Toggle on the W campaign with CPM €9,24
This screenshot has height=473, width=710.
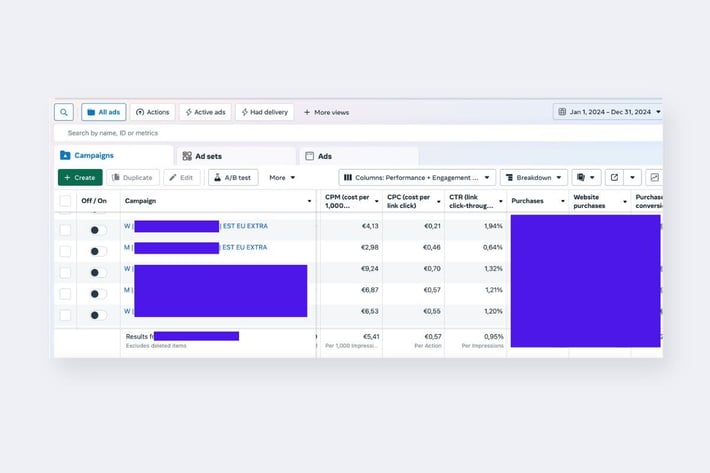pyautogui.click(x=98, y=272)
